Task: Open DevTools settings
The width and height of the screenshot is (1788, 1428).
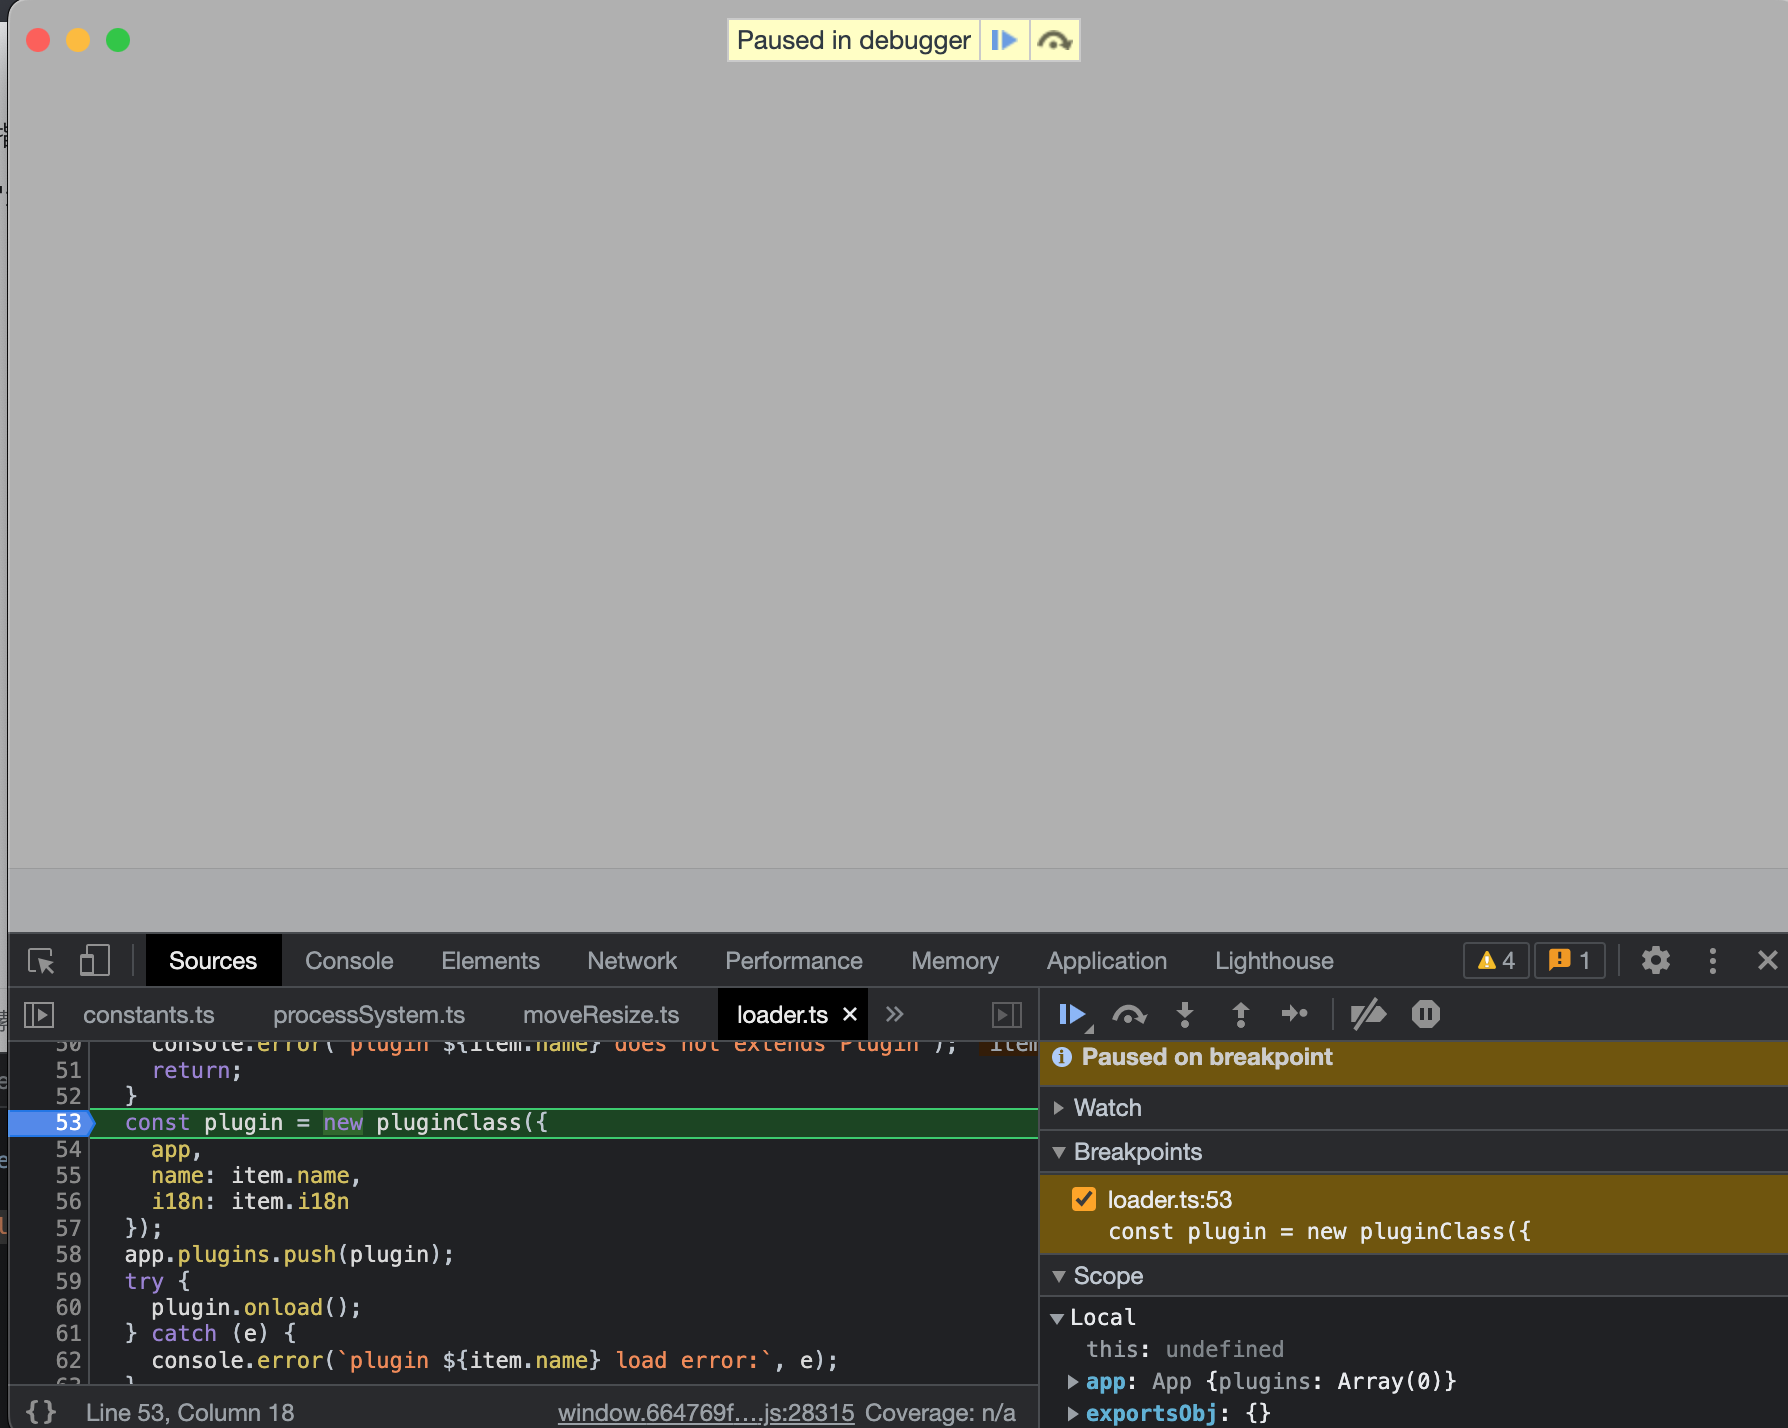Action: (1655, 960)
